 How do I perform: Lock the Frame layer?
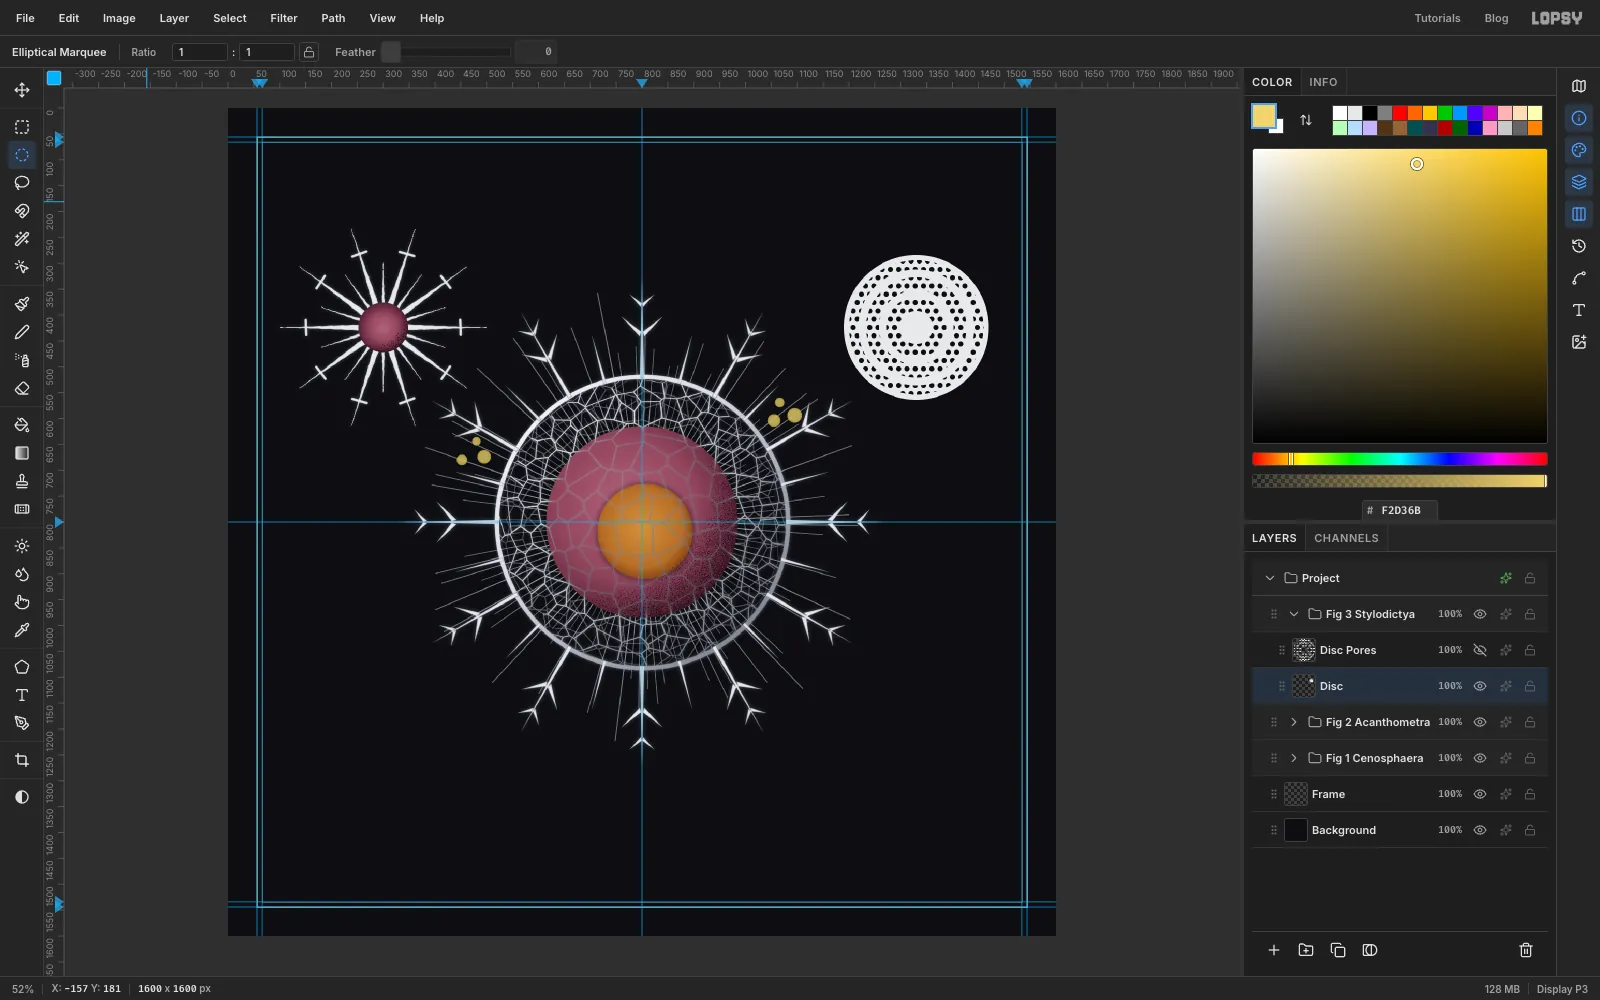click(1530, 794)
